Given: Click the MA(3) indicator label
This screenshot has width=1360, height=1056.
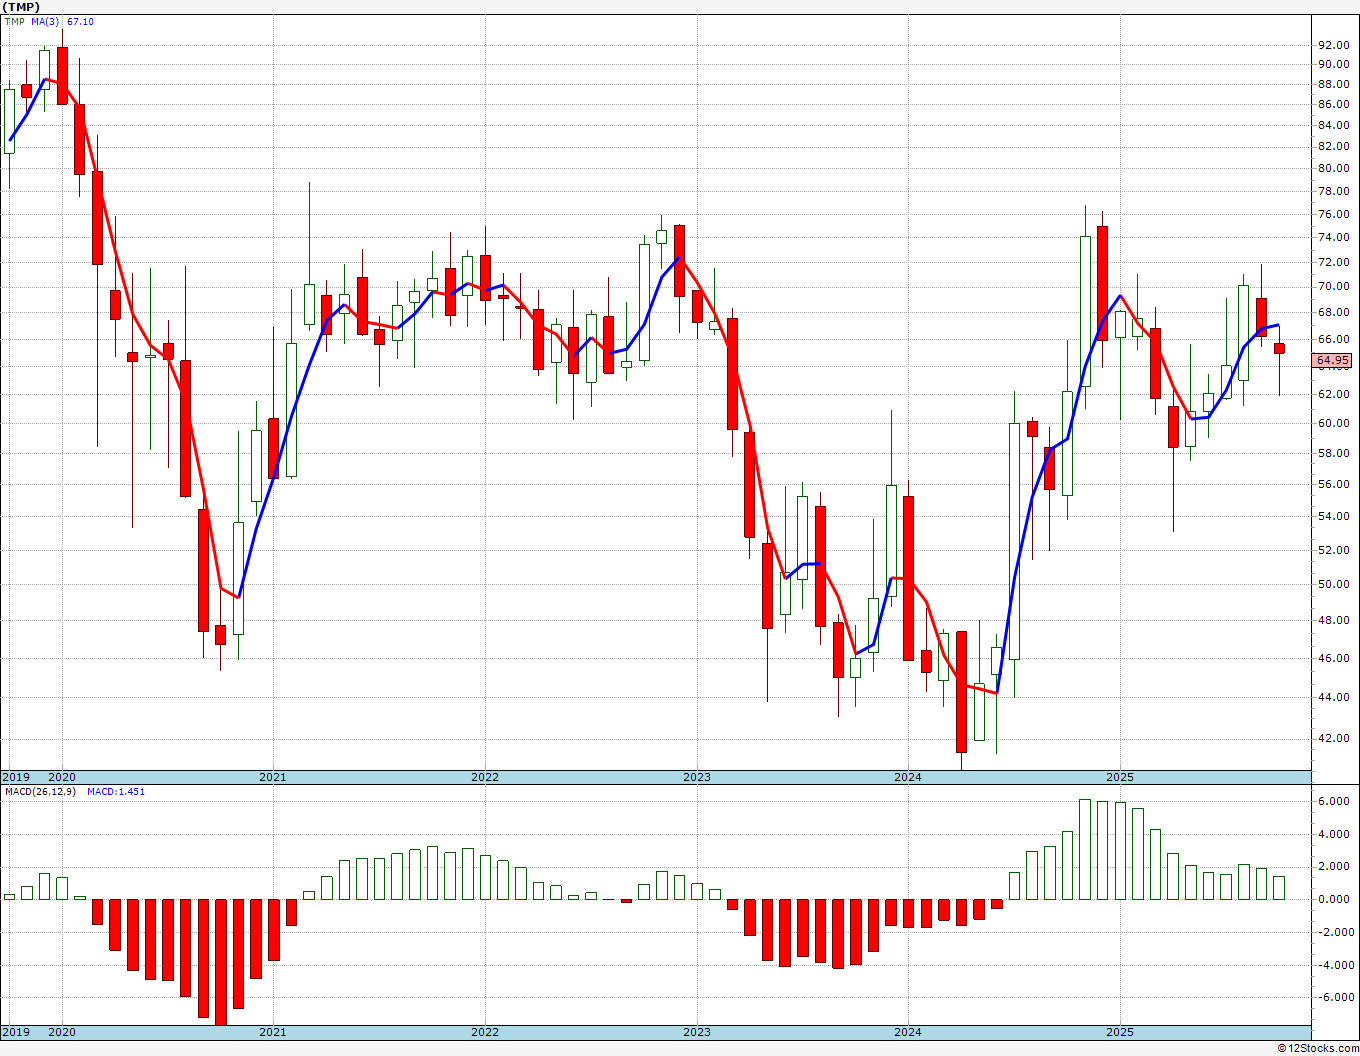Looking at the screenshot, I should 43,21.
